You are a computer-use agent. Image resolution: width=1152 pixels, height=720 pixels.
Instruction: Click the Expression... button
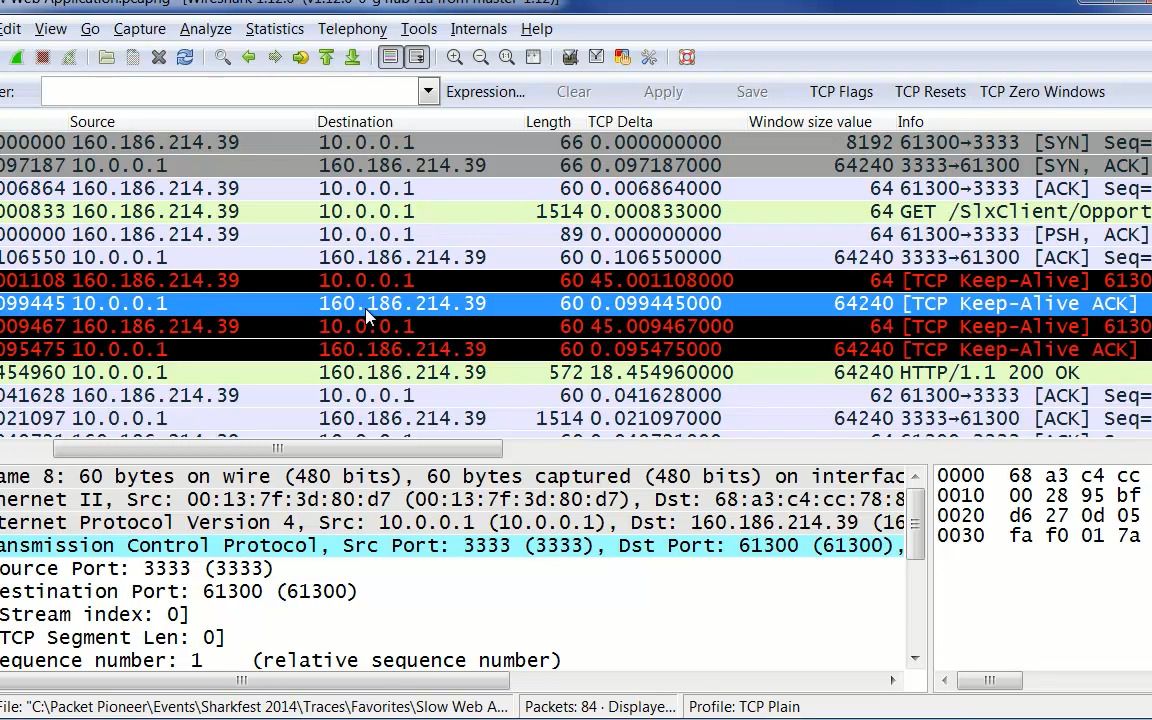486,92
